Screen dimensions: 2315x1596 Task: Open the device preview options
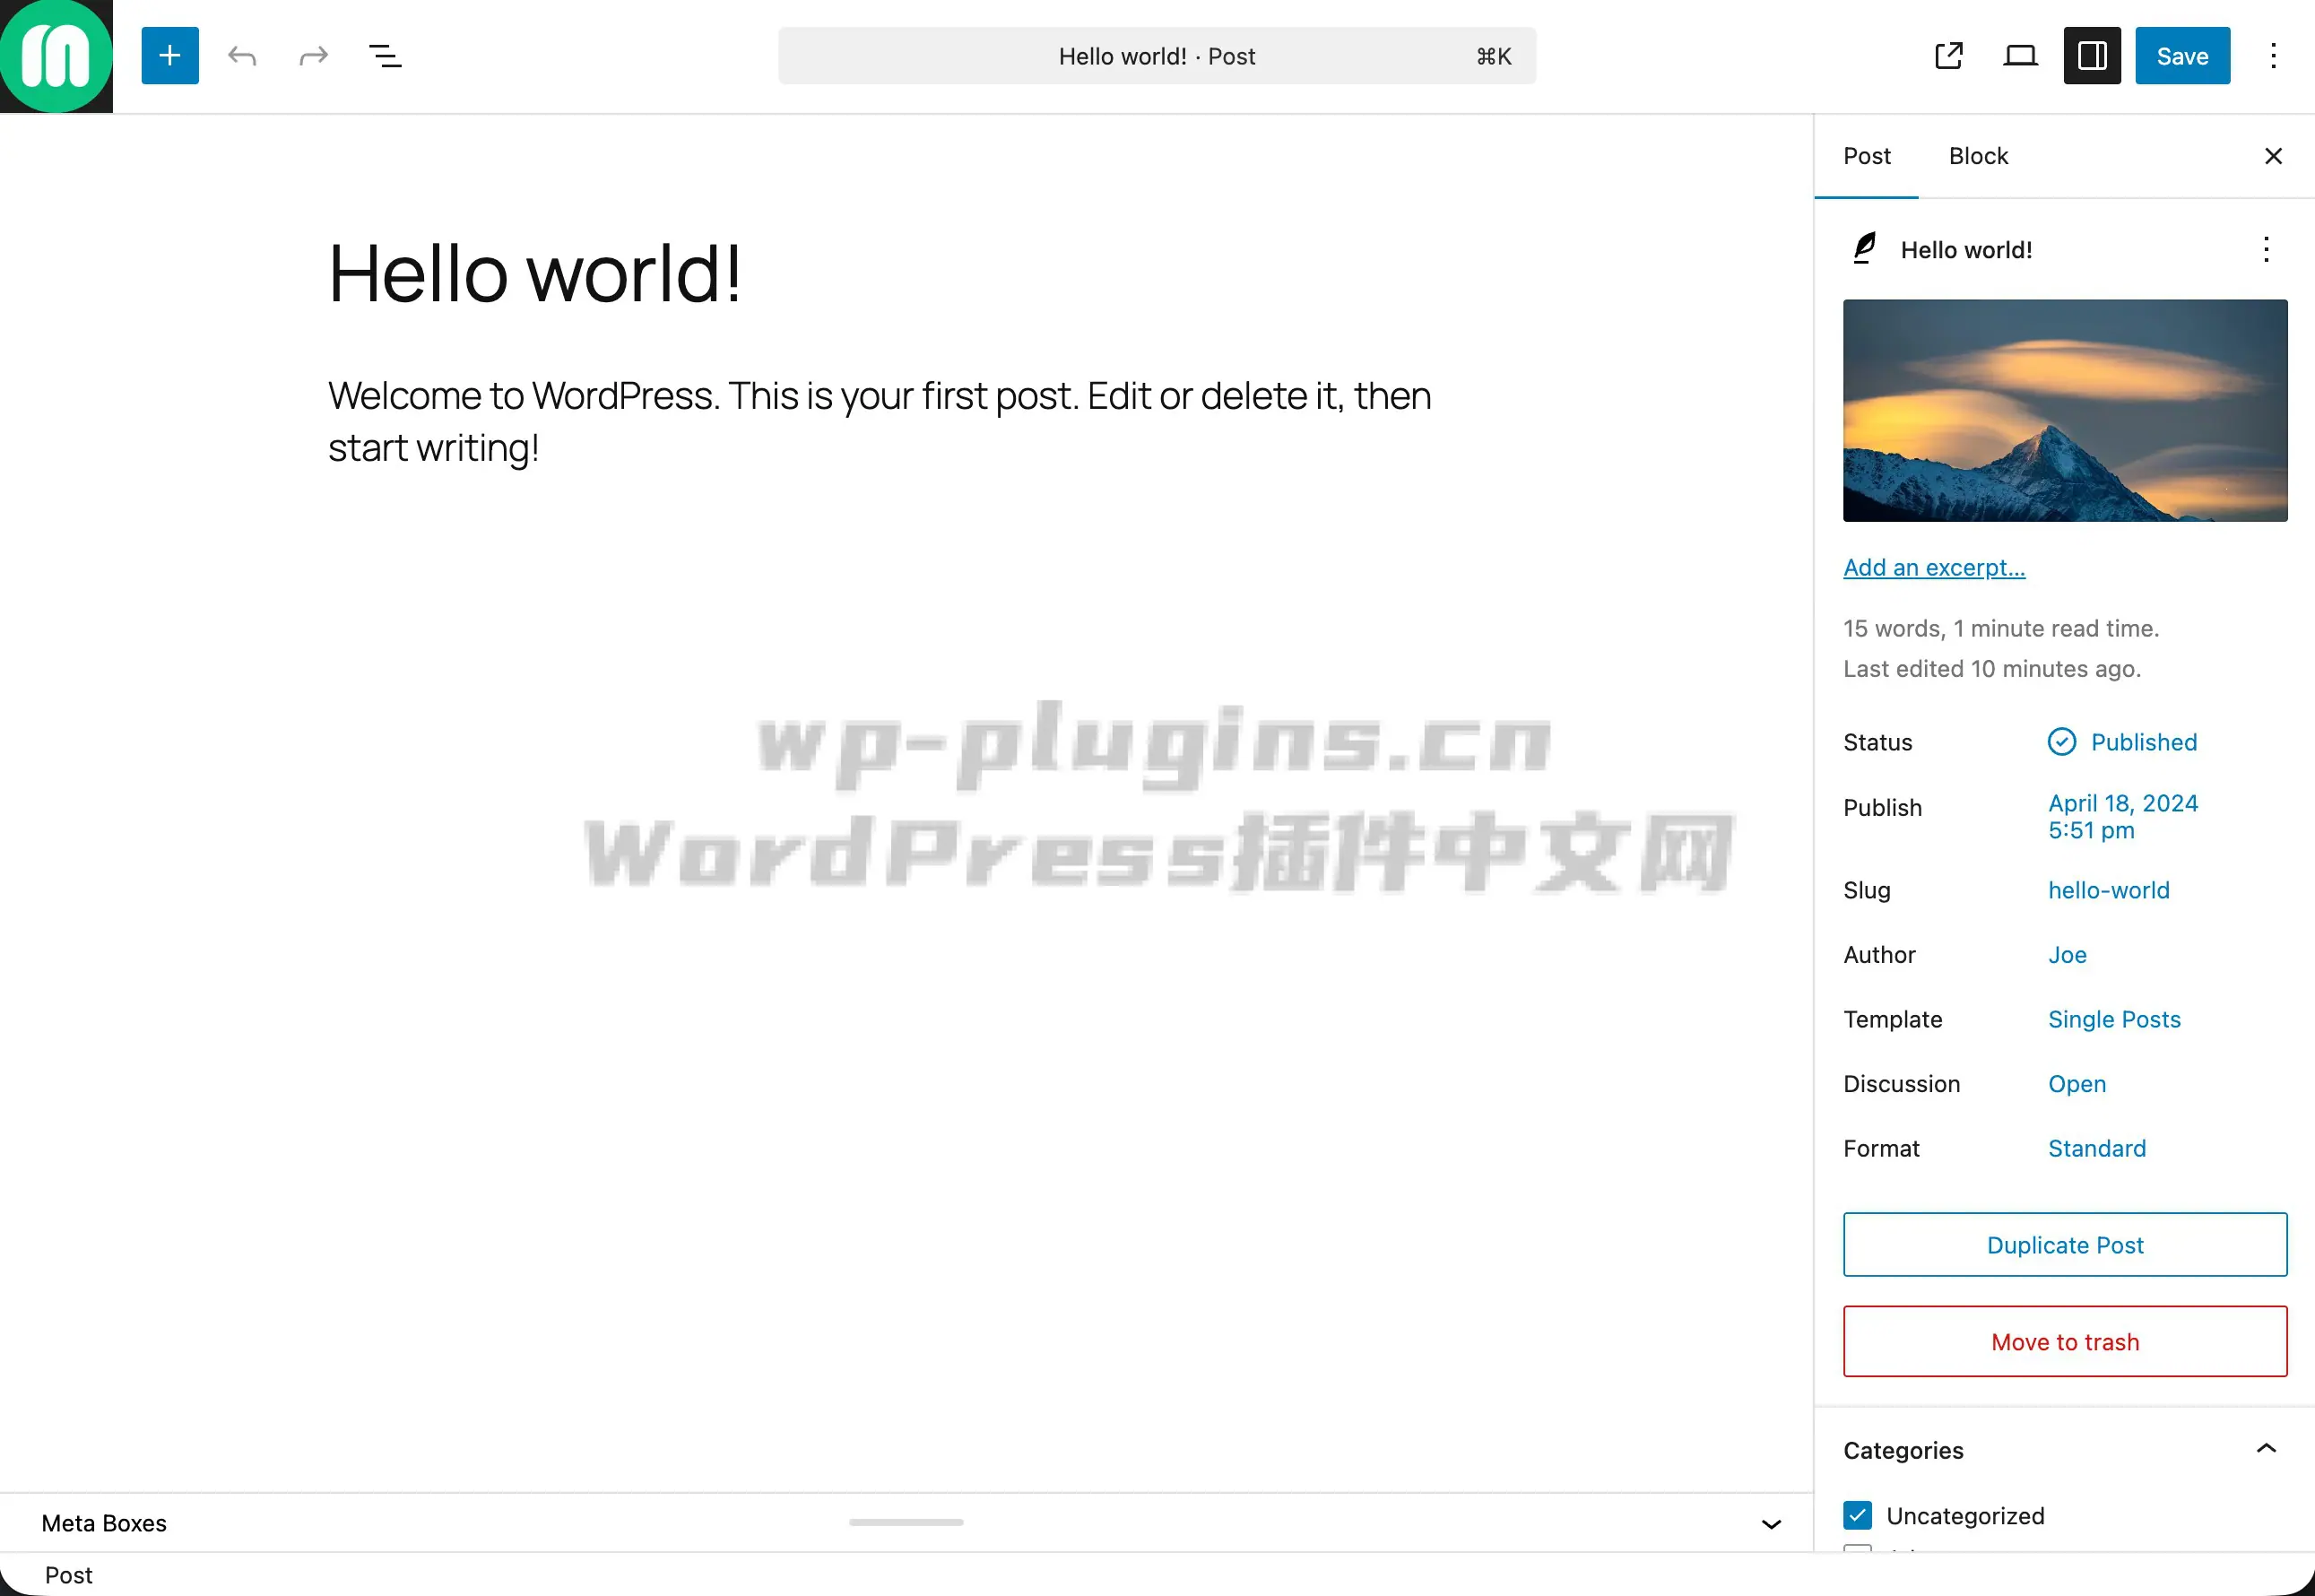tap(2021, 56)
